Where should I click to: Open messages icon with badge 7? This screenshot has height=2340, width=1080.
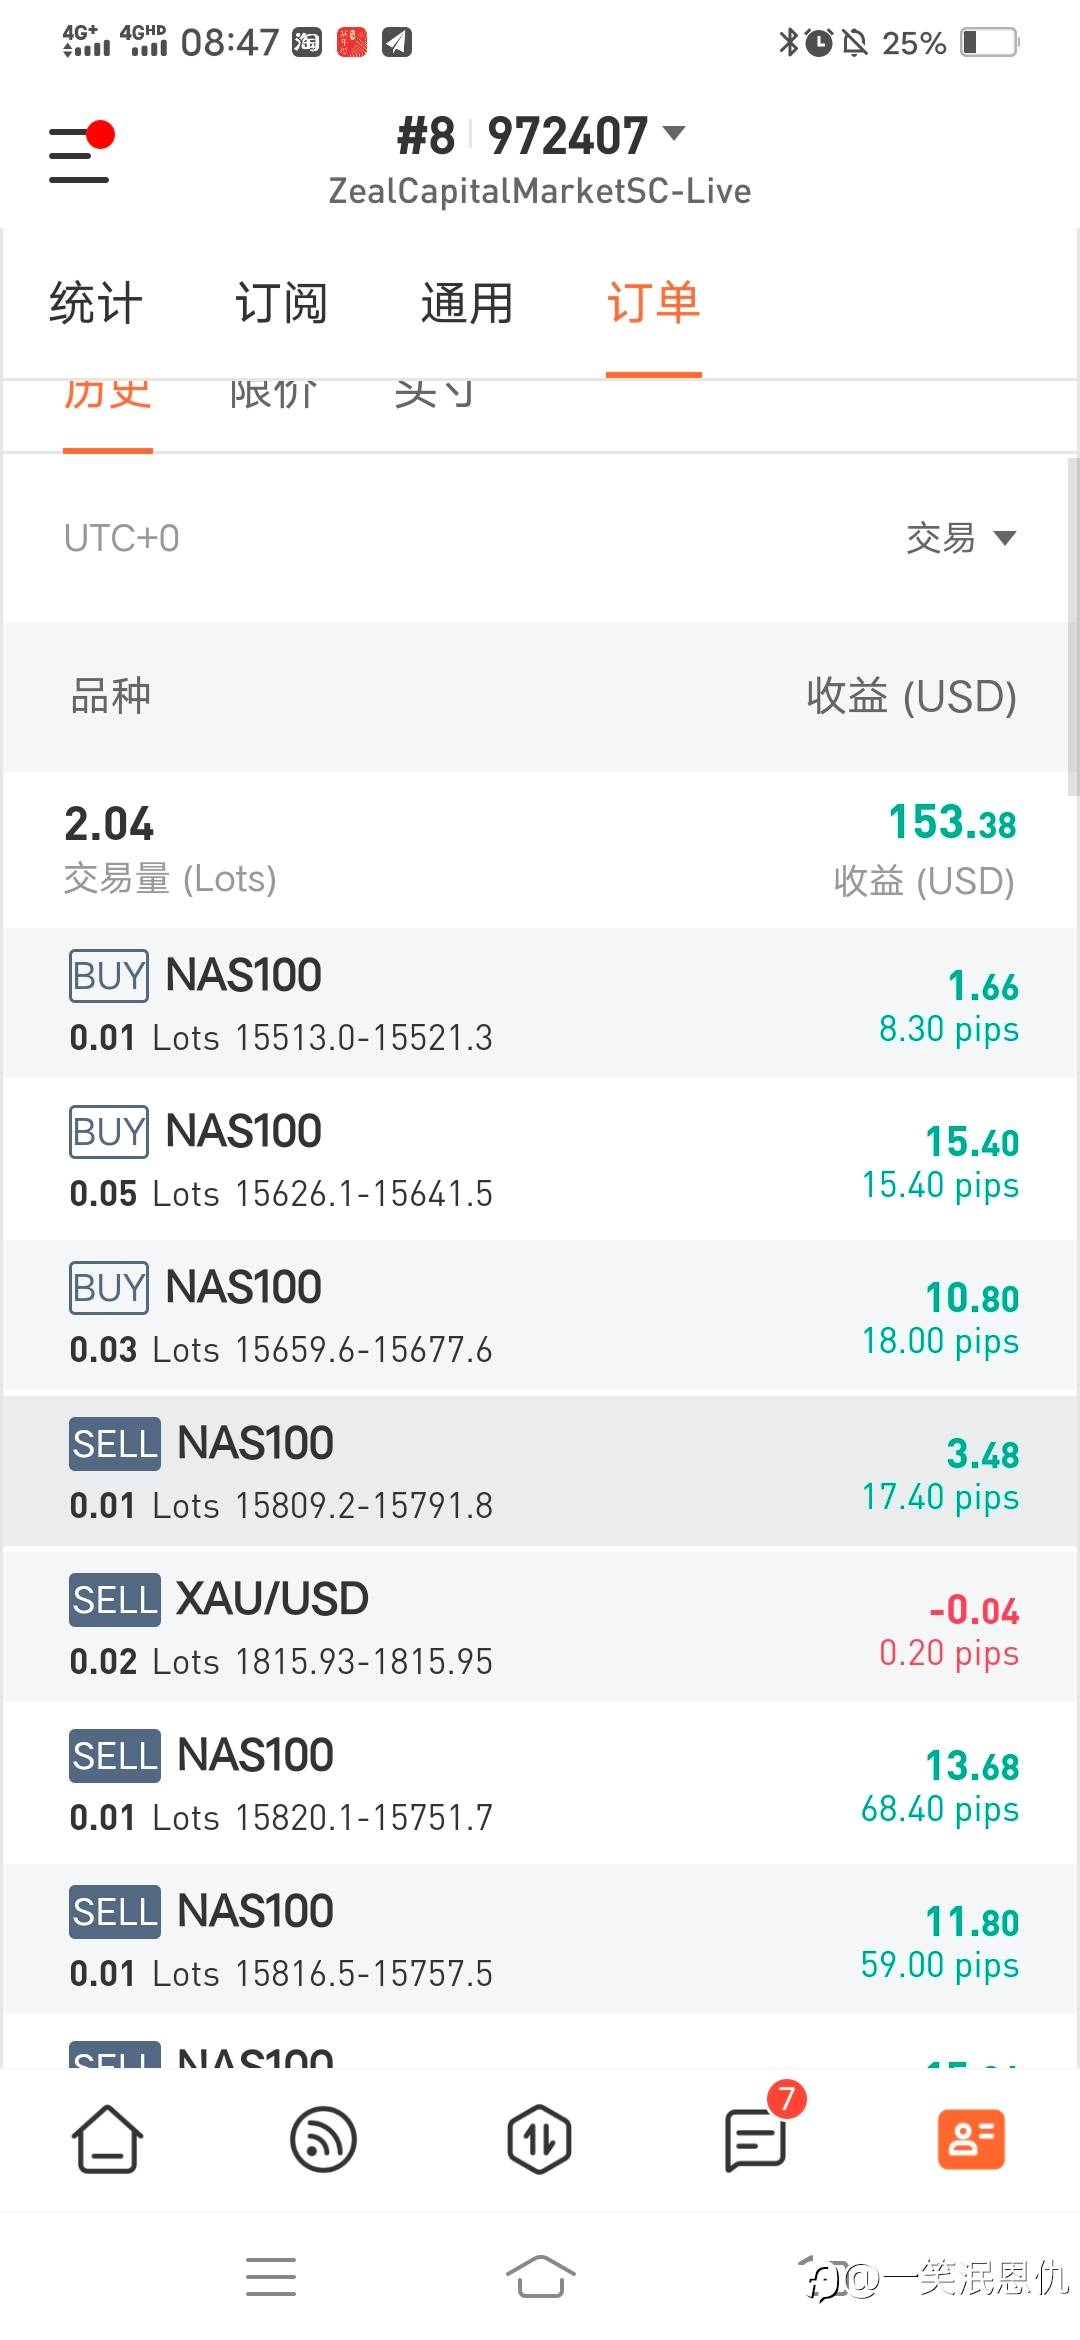pyautogui.click(x=757, y=2139)
